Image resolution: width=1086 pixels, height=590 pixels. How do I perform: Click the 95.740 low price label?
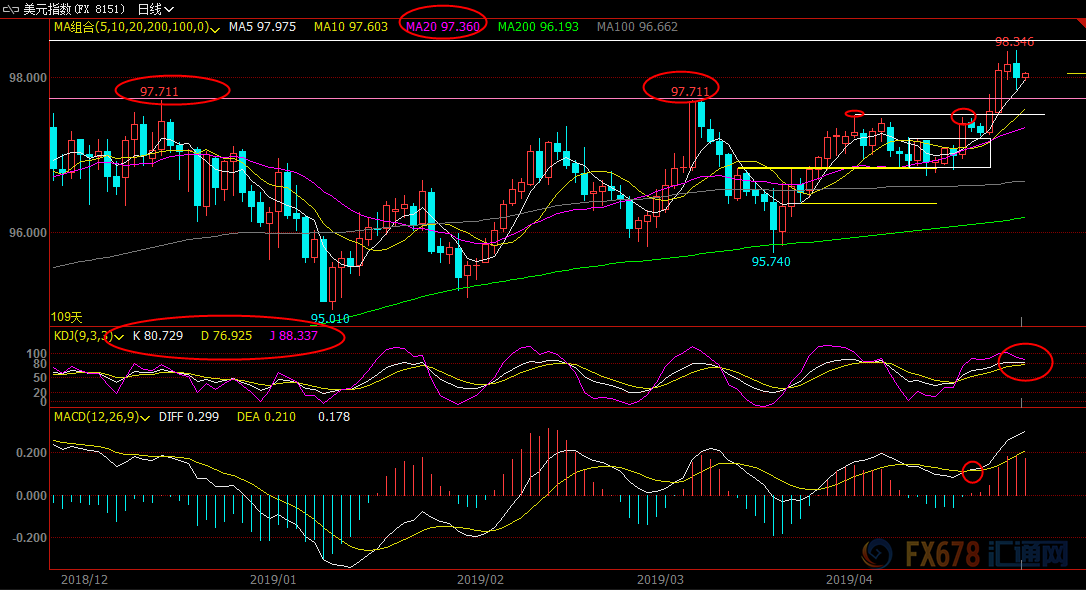[771, 262]
